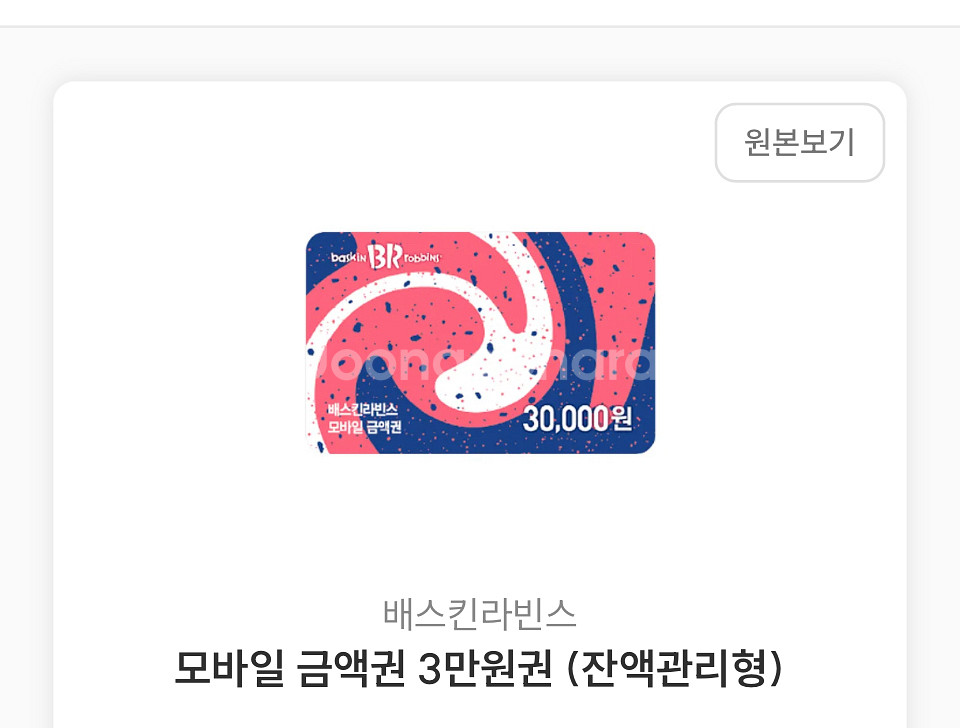
Task: Open the 원본보기 original view button
Action: point(800,143)
